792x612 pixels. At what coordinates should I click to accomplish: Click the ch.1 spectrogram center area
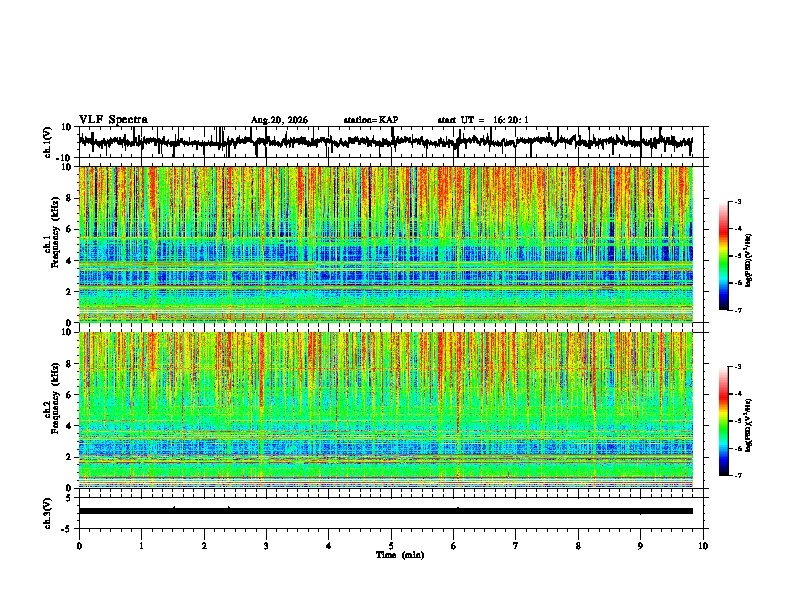click(x=386, y=244)
